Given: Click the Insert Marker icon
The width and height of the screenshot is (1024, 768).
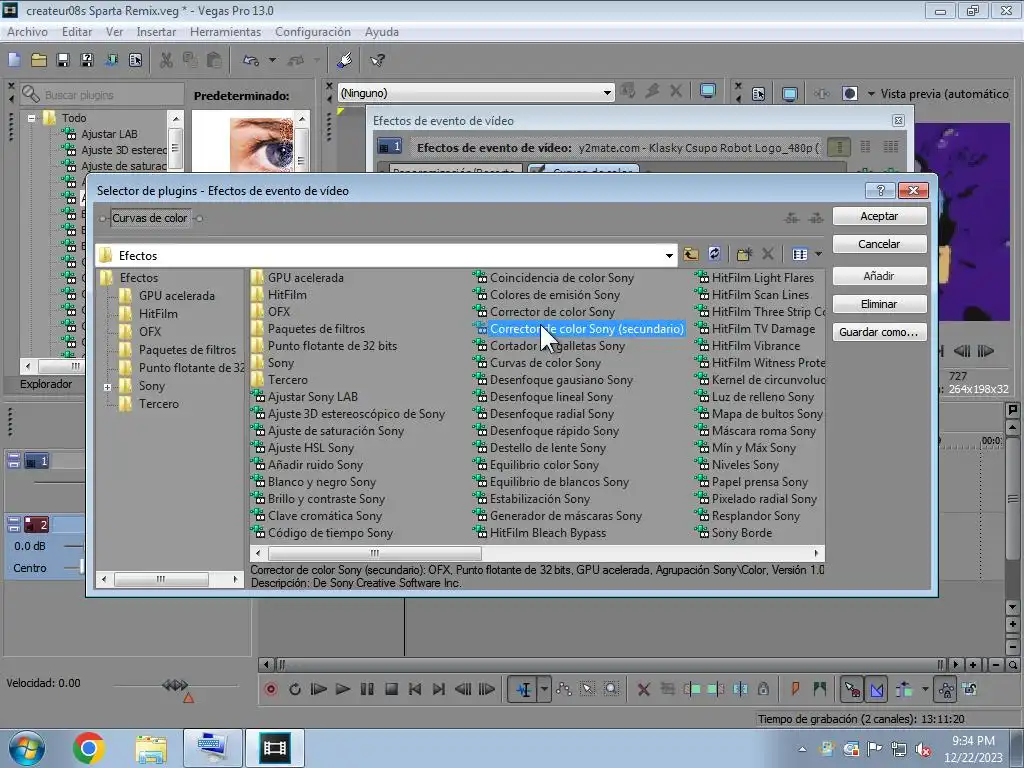Looking at the screenshot, I should (795, 689).
